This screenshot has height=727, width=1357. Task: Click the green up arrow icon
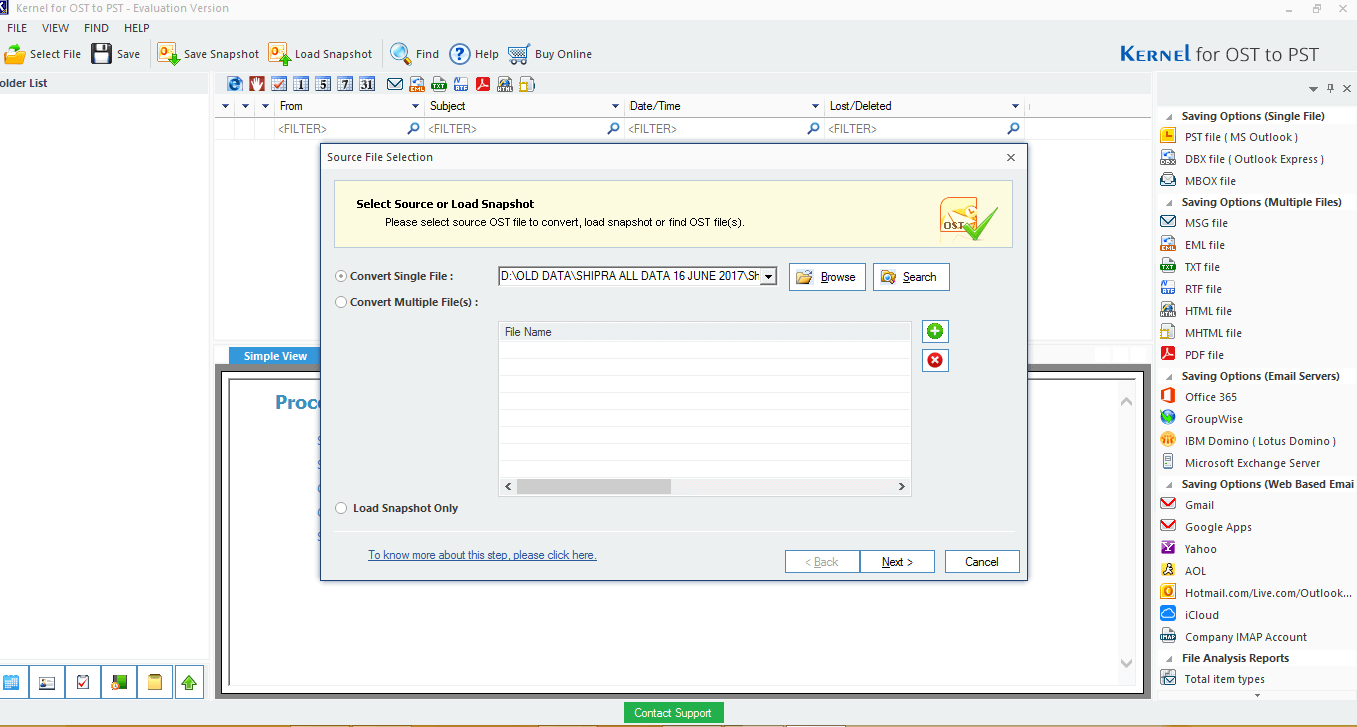click(189, 683)
